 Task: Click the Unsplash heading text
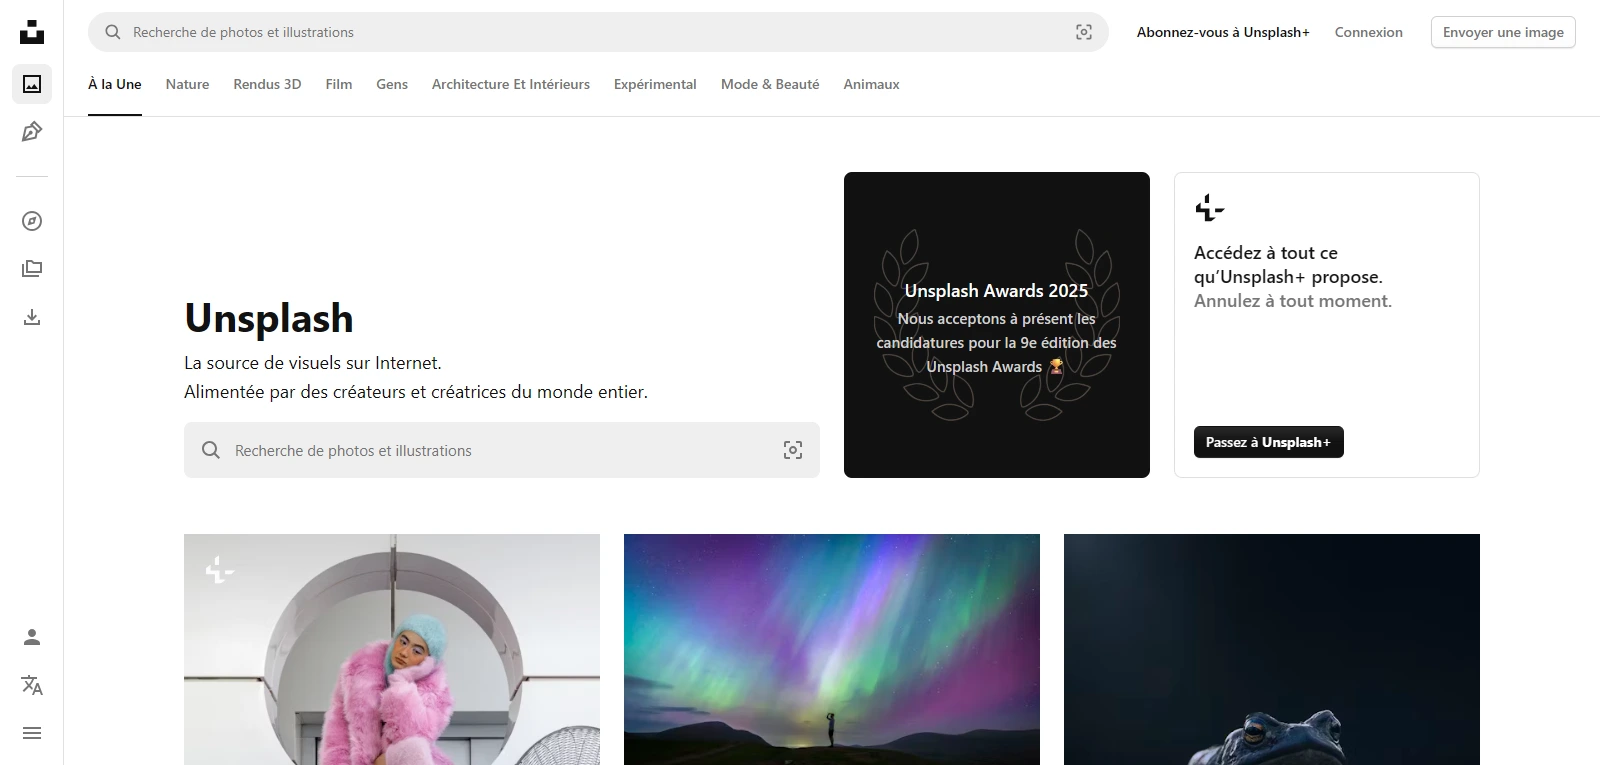(x=269, y=318)
